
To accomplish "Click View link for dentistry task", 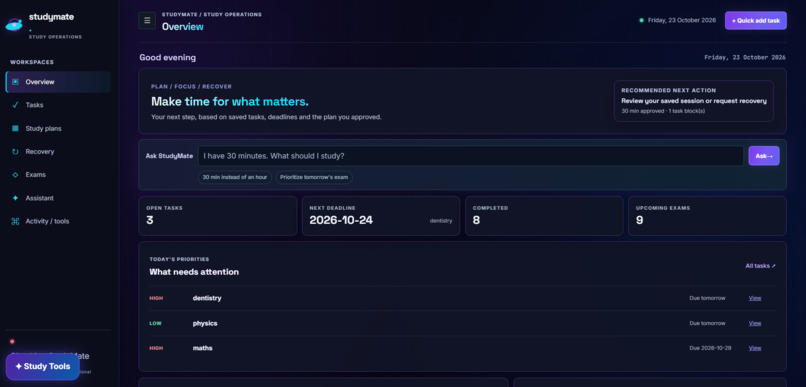I will (x=755, y=298).
